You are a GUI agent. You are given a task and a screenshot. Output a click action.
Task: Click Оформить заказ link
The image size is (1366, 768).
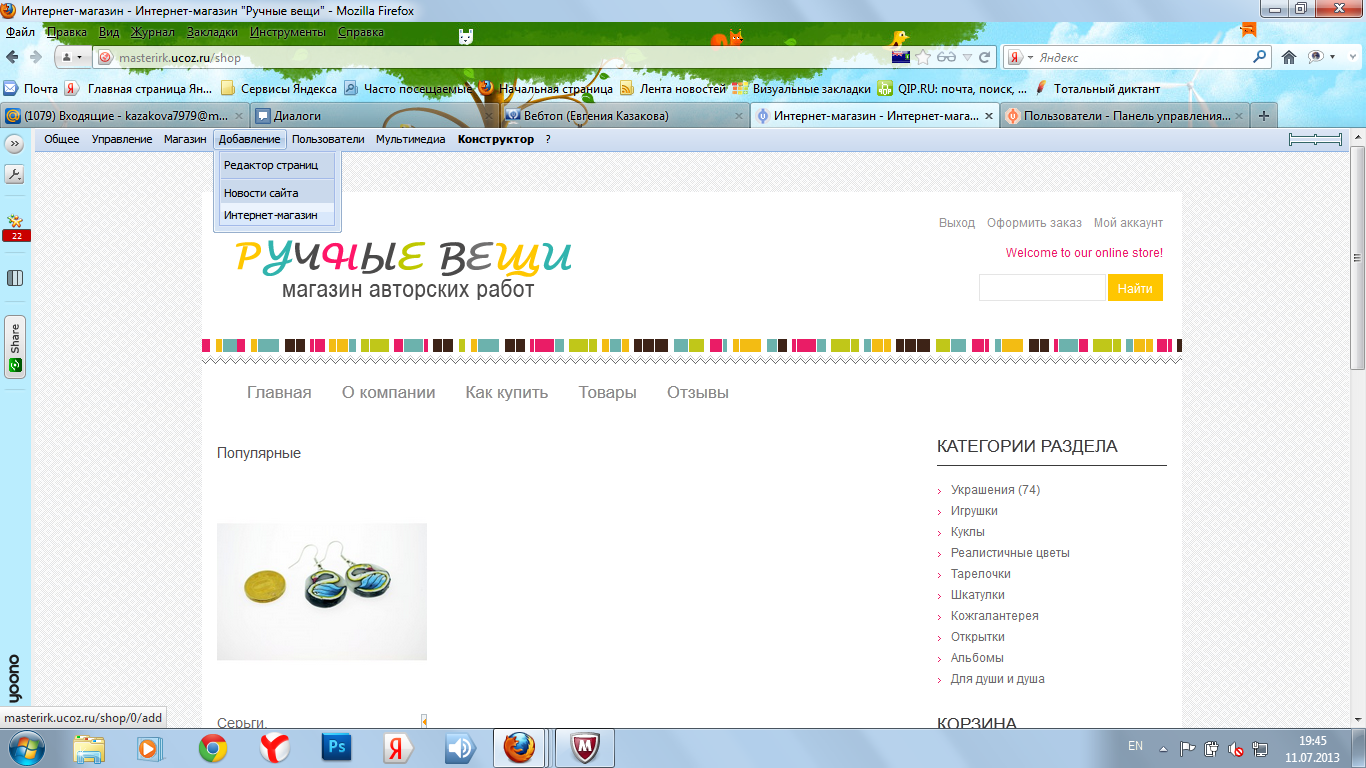coord(1034,223)
